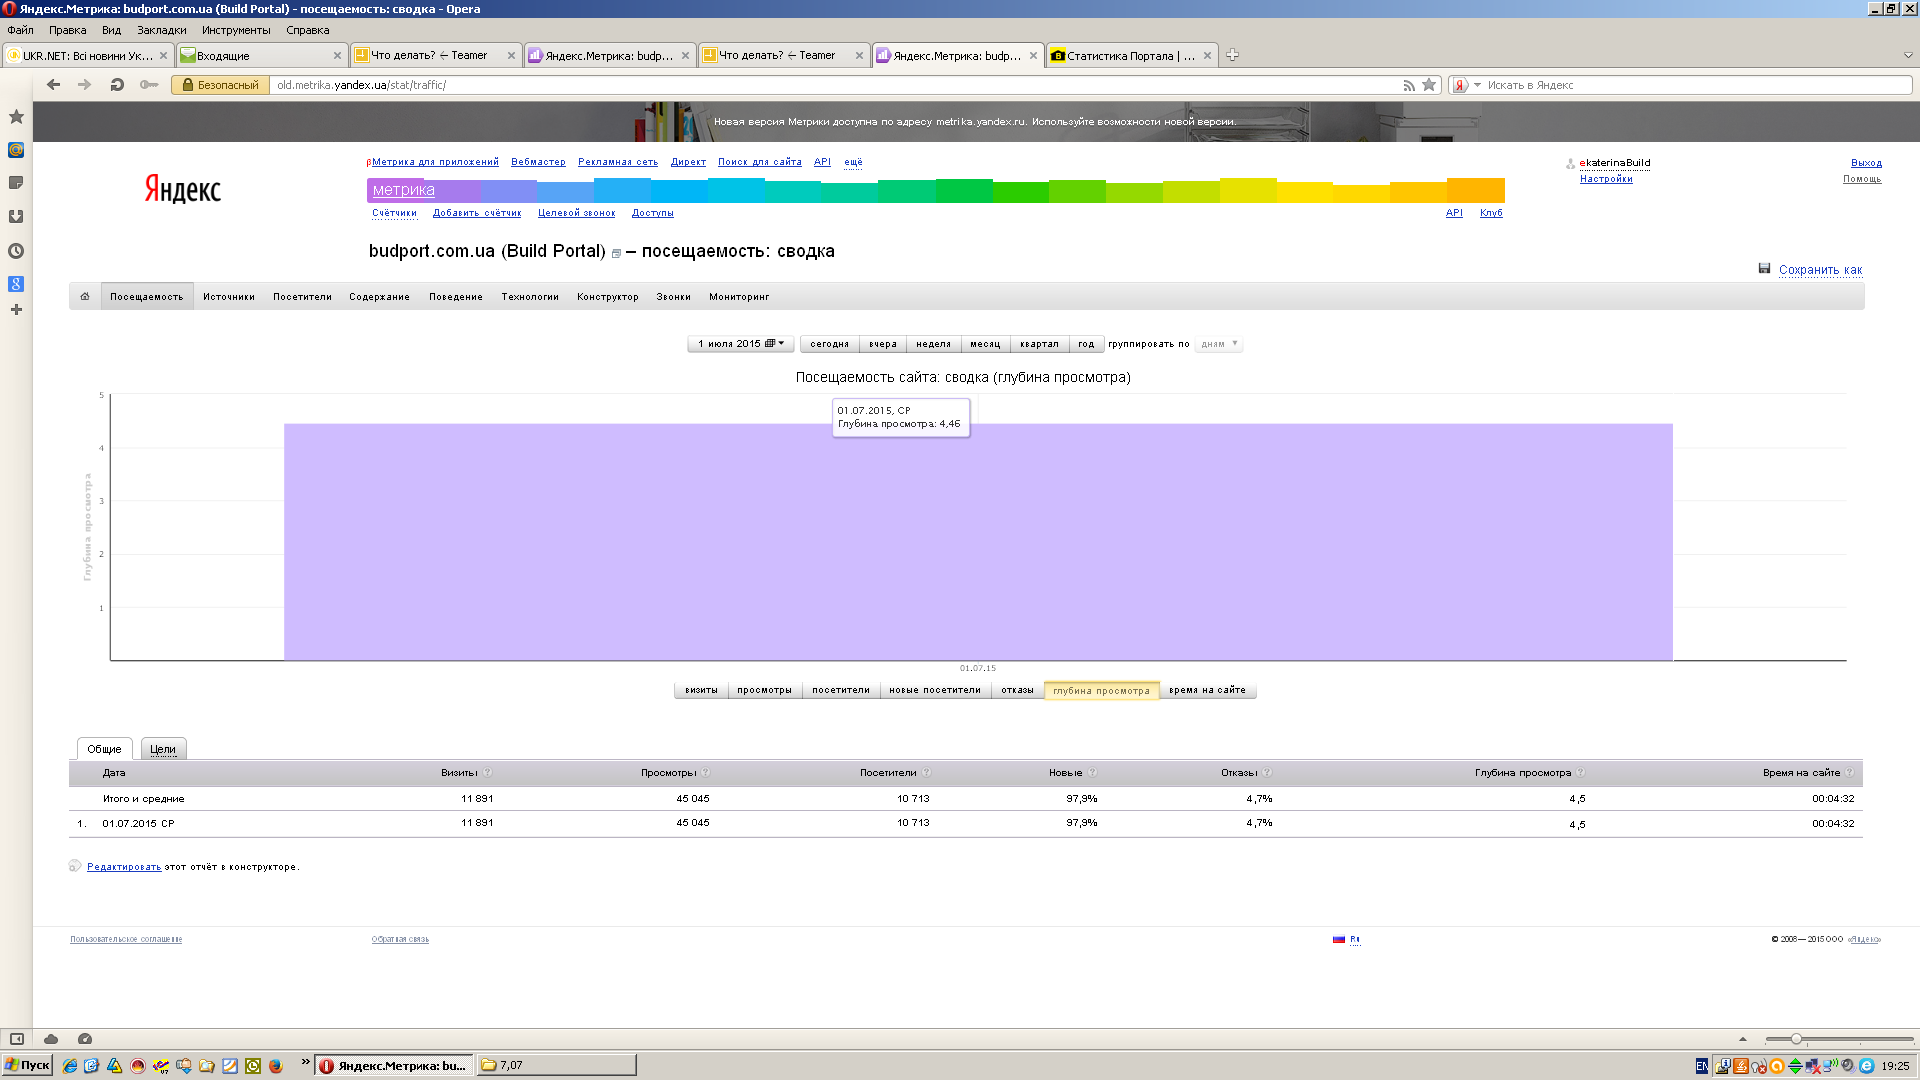Open the Вебмастер link
The width and height of the screenshot is (1920, 1080).
tap(538, 162)
